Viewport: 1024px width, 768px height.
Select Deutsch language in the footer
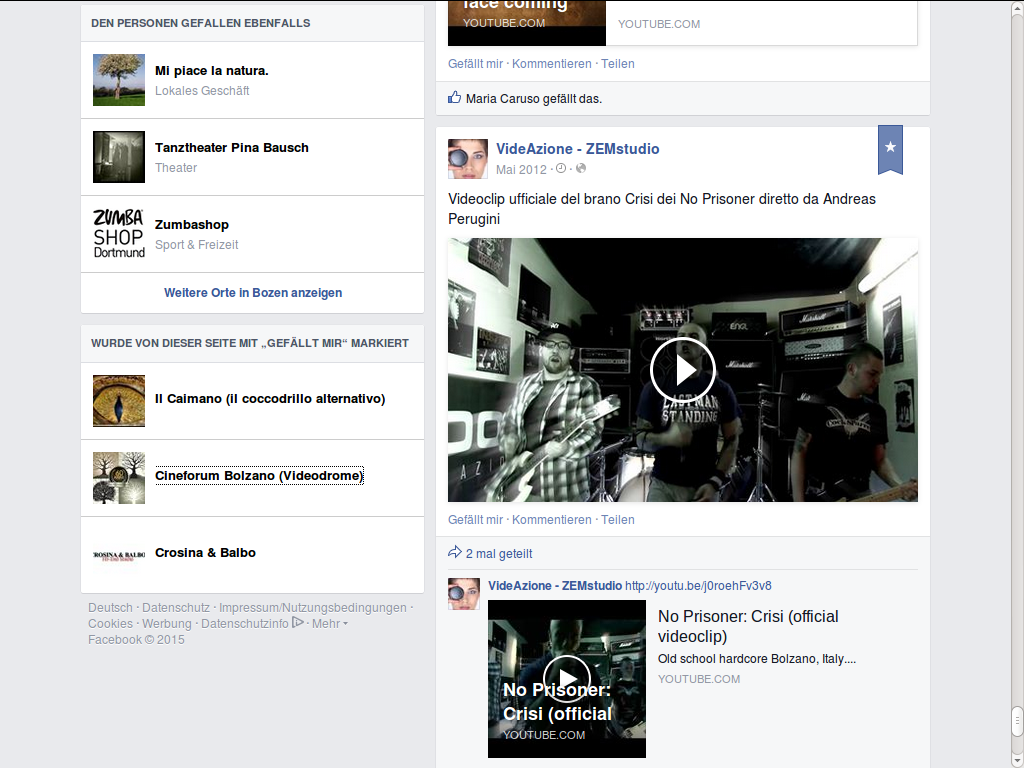pos(110,608)
